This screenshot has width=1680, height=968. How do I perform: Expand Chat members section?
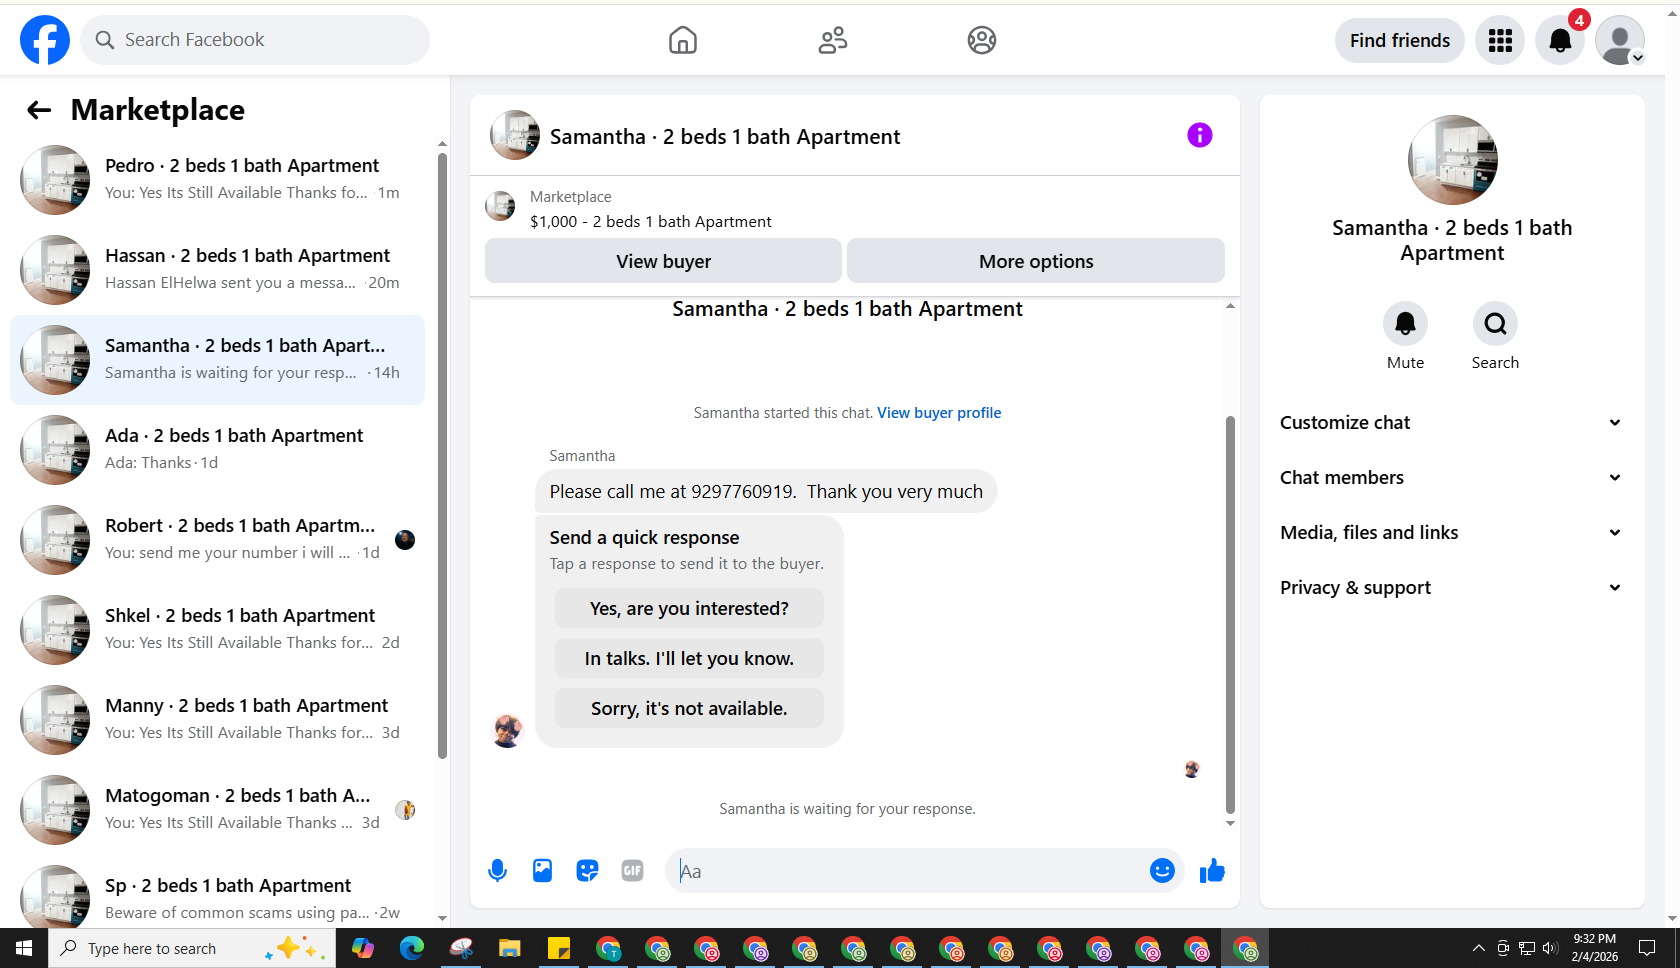[1452, 478]
